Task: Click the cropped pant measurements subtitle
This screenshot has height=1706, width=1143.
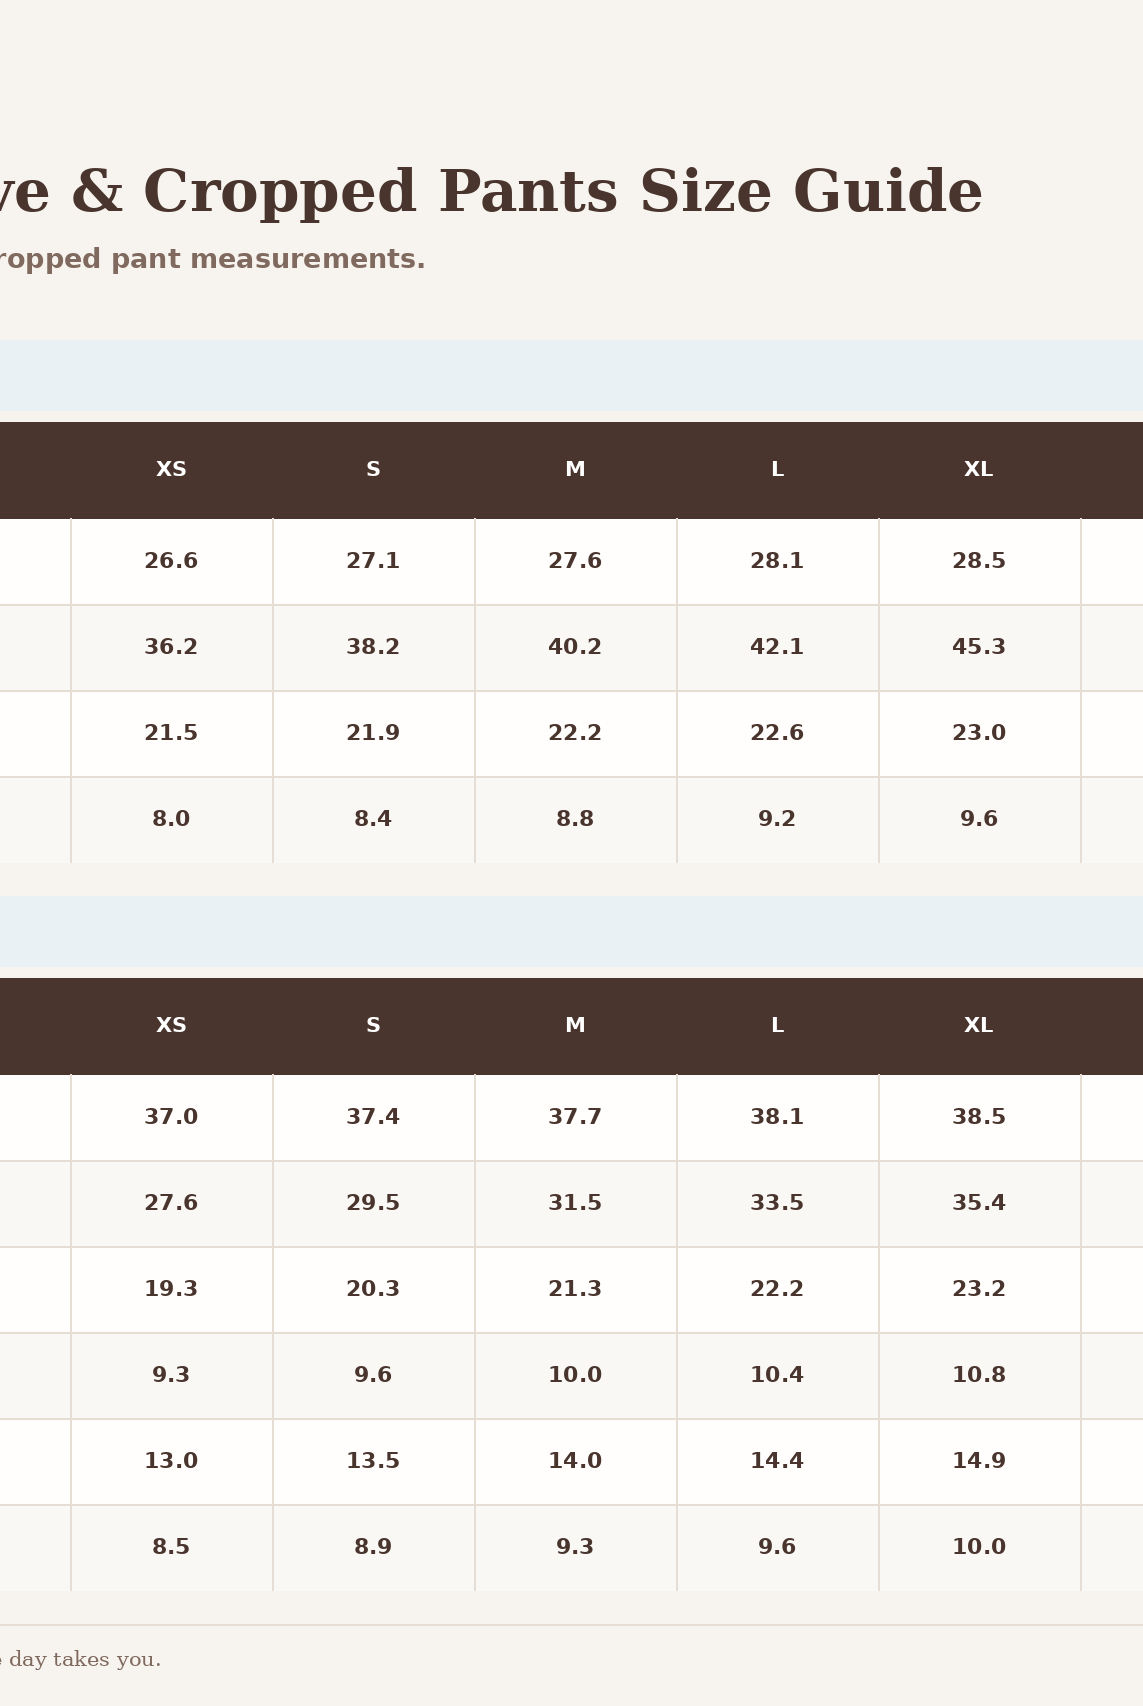Action: pyautogui.click(x=212, y=260)
